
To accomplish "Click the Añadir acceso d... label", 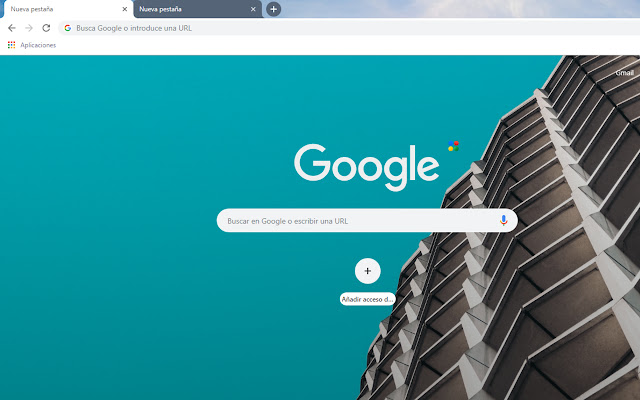I will tap(367, 299).
